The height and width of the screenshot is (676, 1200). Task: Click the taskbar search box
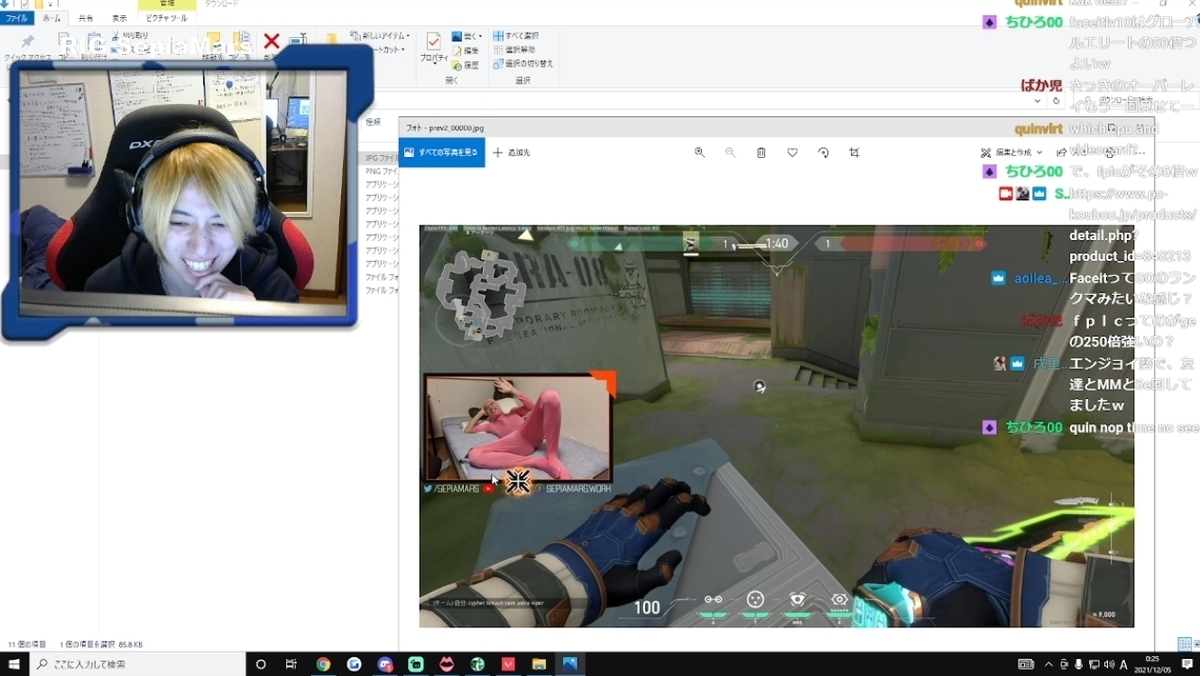pos(138,664)
